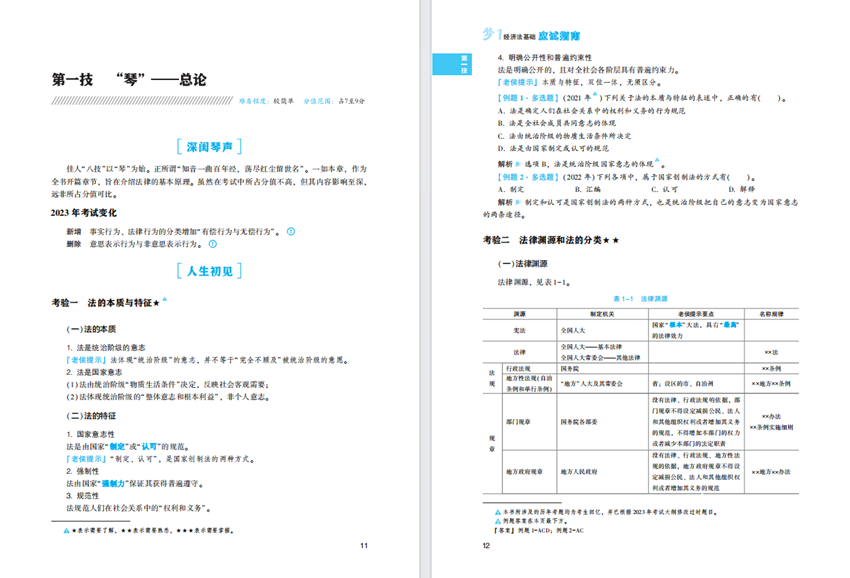Click the blue note marker at page 12 bottom
850x578 pixels.
pos(497,512)
